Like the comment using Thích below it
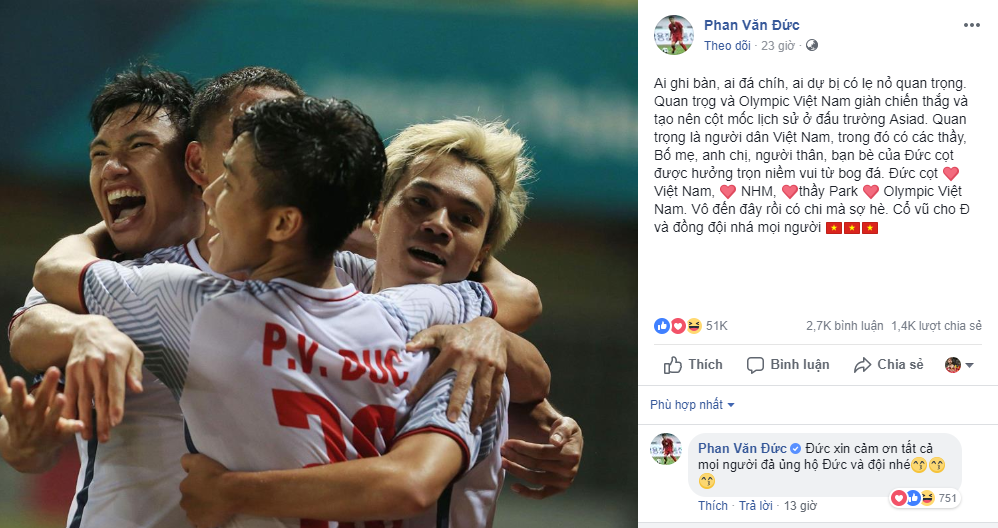This screenshot has width=998, height=528. pos(713,506)
